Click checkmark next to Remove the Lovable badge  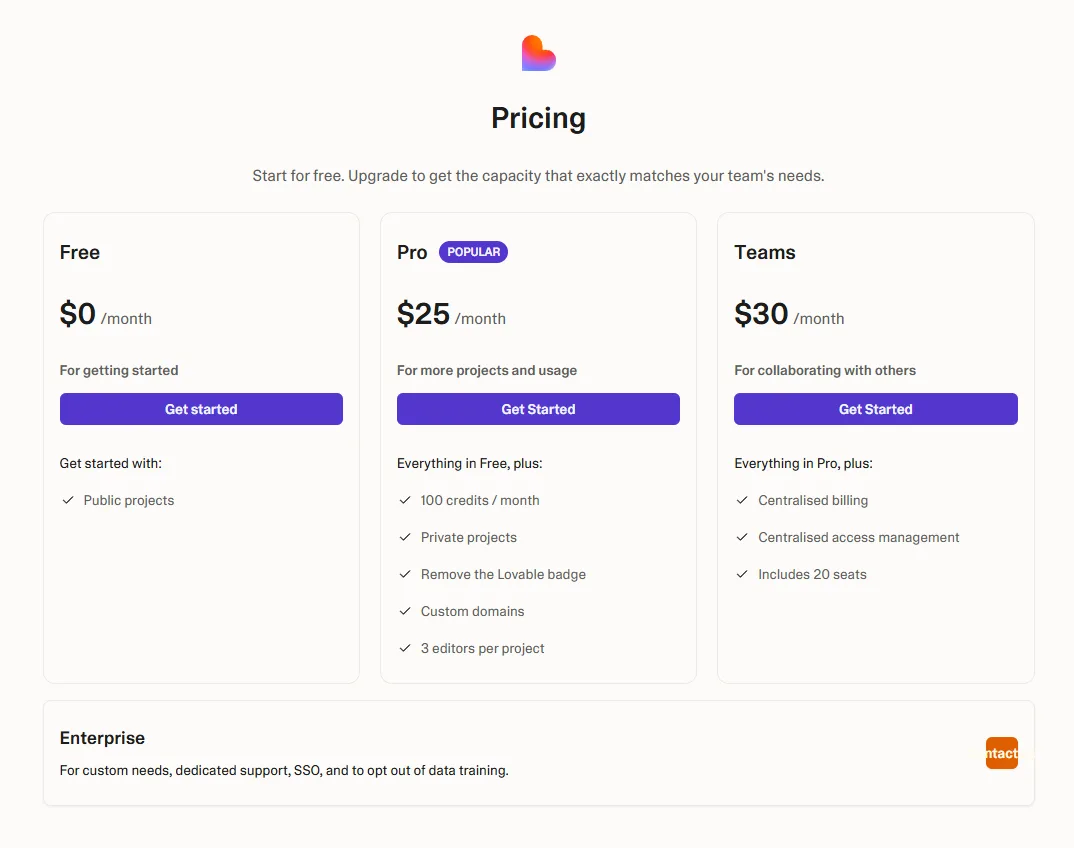(405, 574)
